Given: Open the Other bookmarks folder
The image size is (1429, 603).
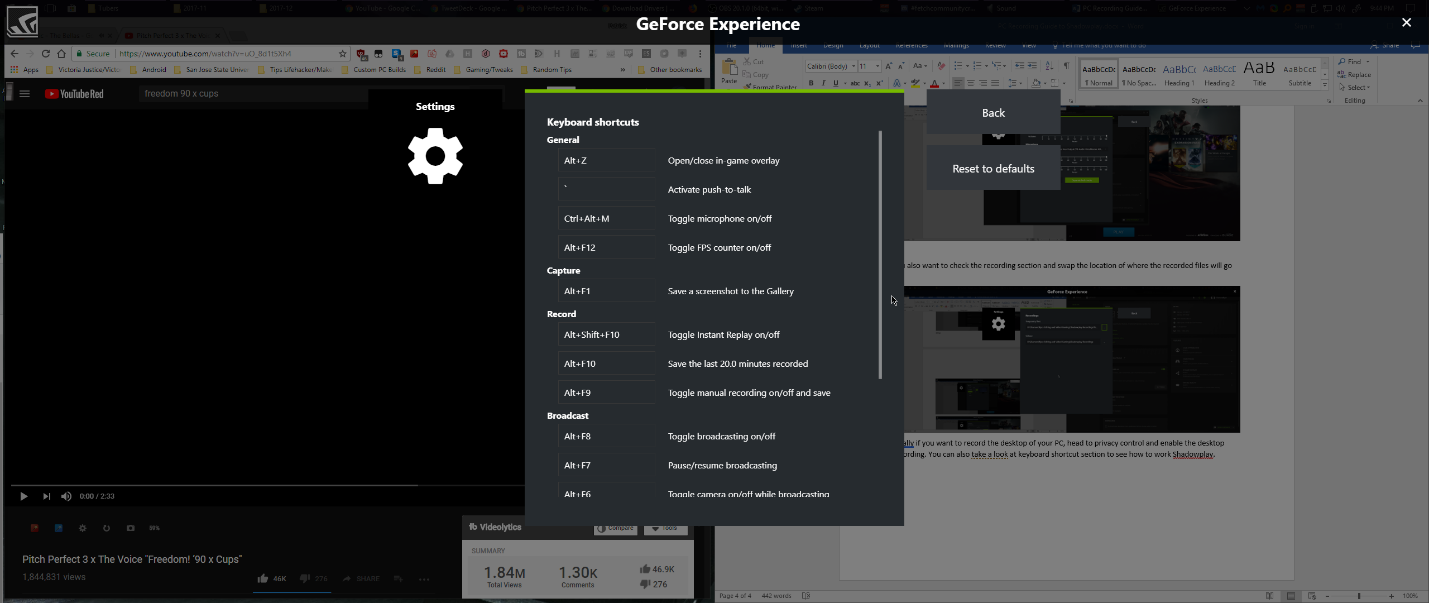Looking at the screenshot, I should pos(669,70).
